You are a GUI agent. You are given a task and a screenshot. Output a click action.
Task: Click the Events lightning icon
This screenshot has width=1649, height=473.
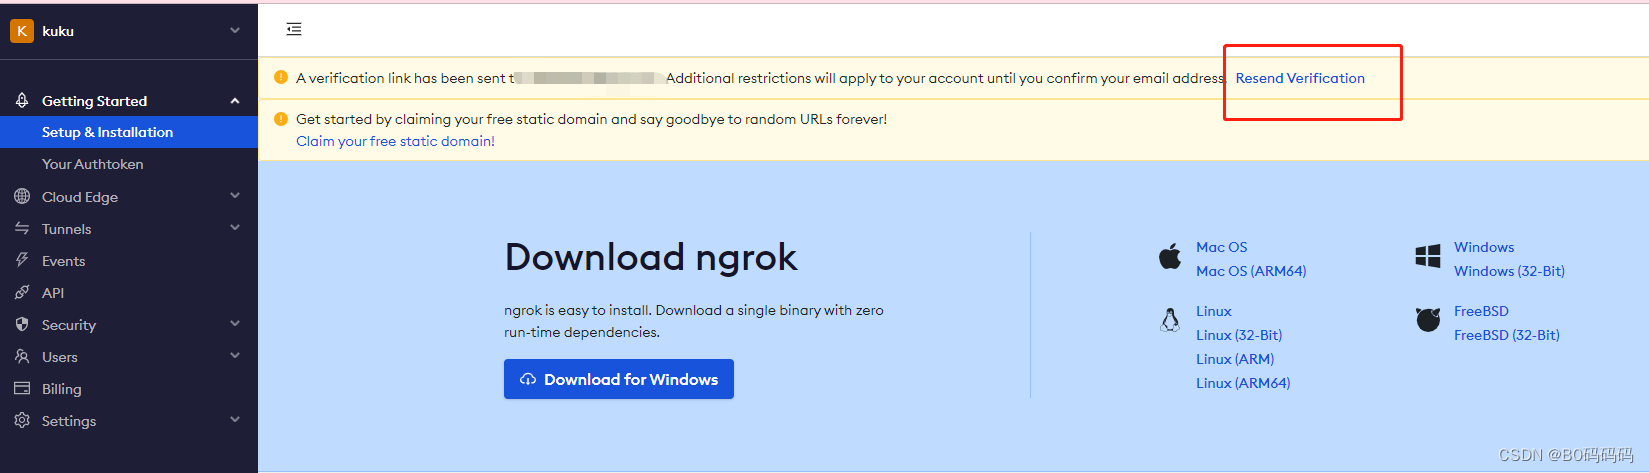point(22,260)
